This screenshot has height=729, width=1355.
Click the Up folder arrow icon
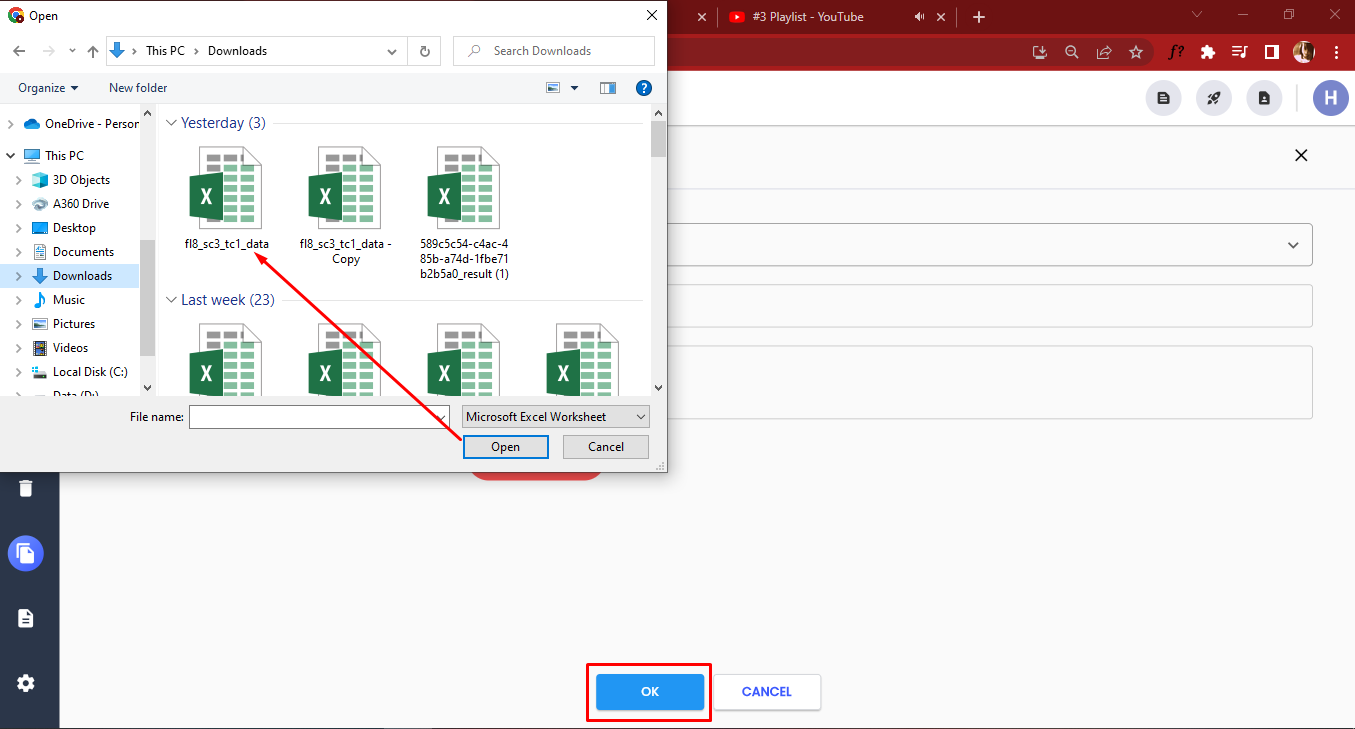(x=93, y=51)
